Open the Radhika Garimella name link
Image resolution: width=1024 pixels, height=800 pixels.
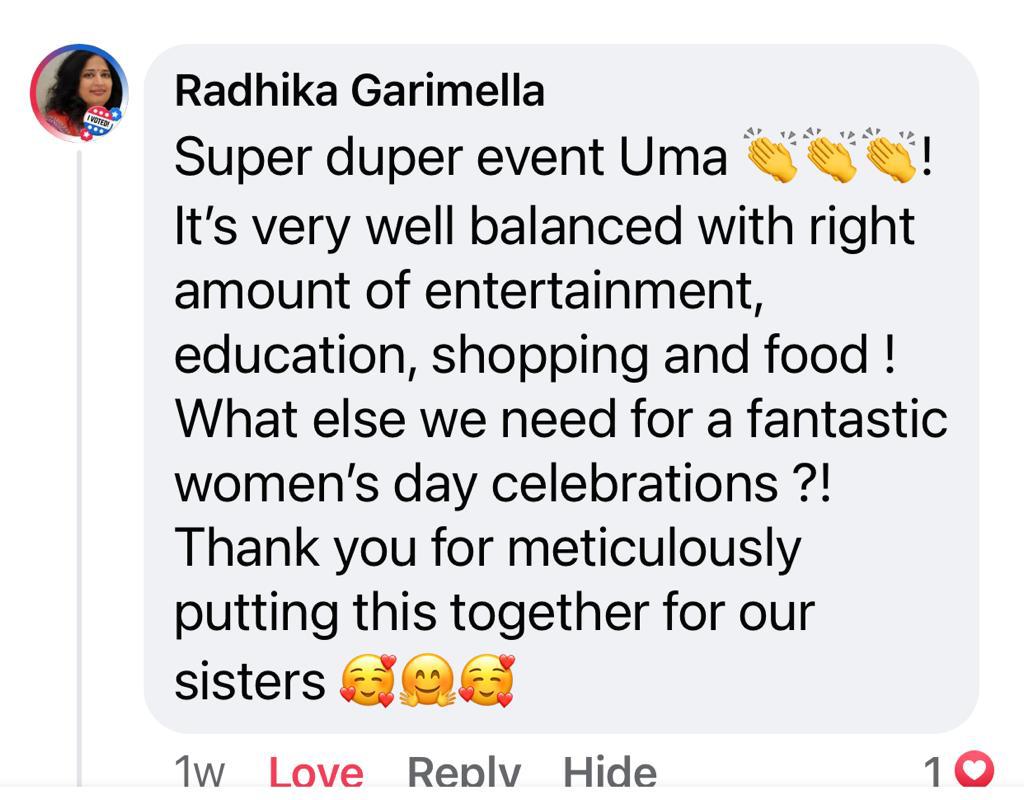pos(359,91)
